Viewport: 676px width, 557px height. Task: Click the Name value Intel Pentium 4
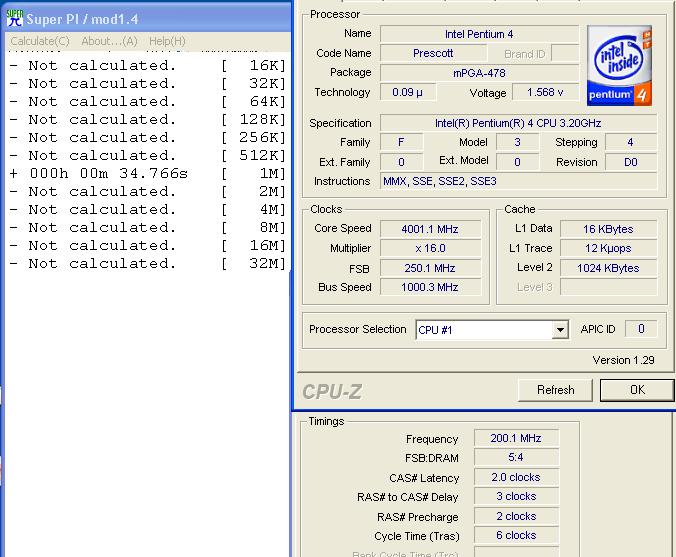point(479,34)
